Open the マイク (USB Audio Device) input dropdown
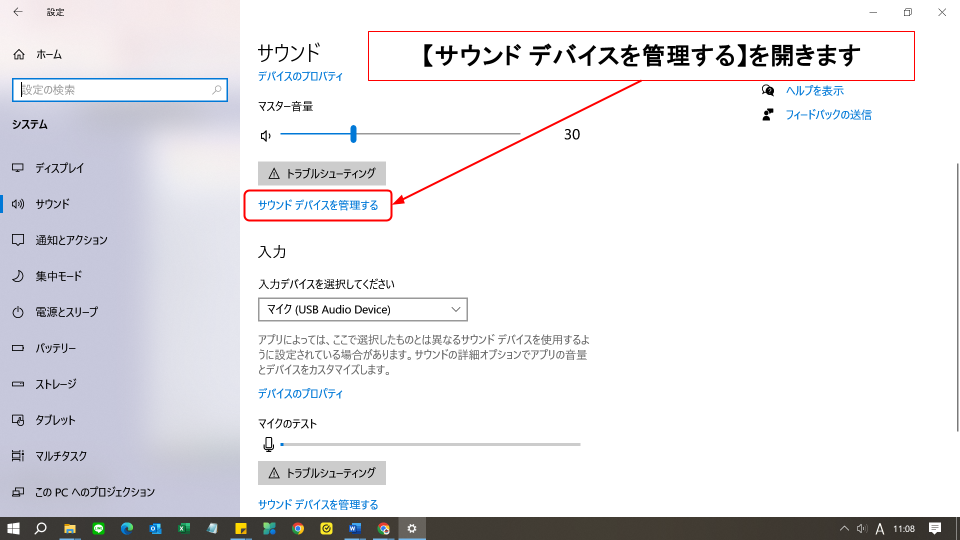 pos(362,309)
